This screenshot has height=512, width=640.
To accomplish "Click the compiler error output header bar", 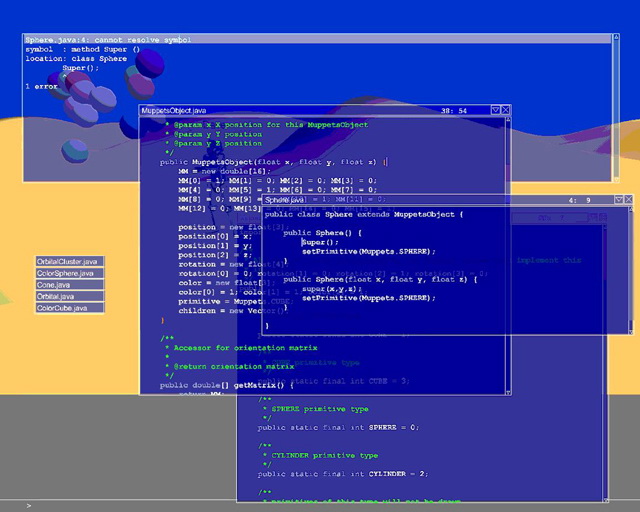I will pyautogui.click(x=300, y=39).
